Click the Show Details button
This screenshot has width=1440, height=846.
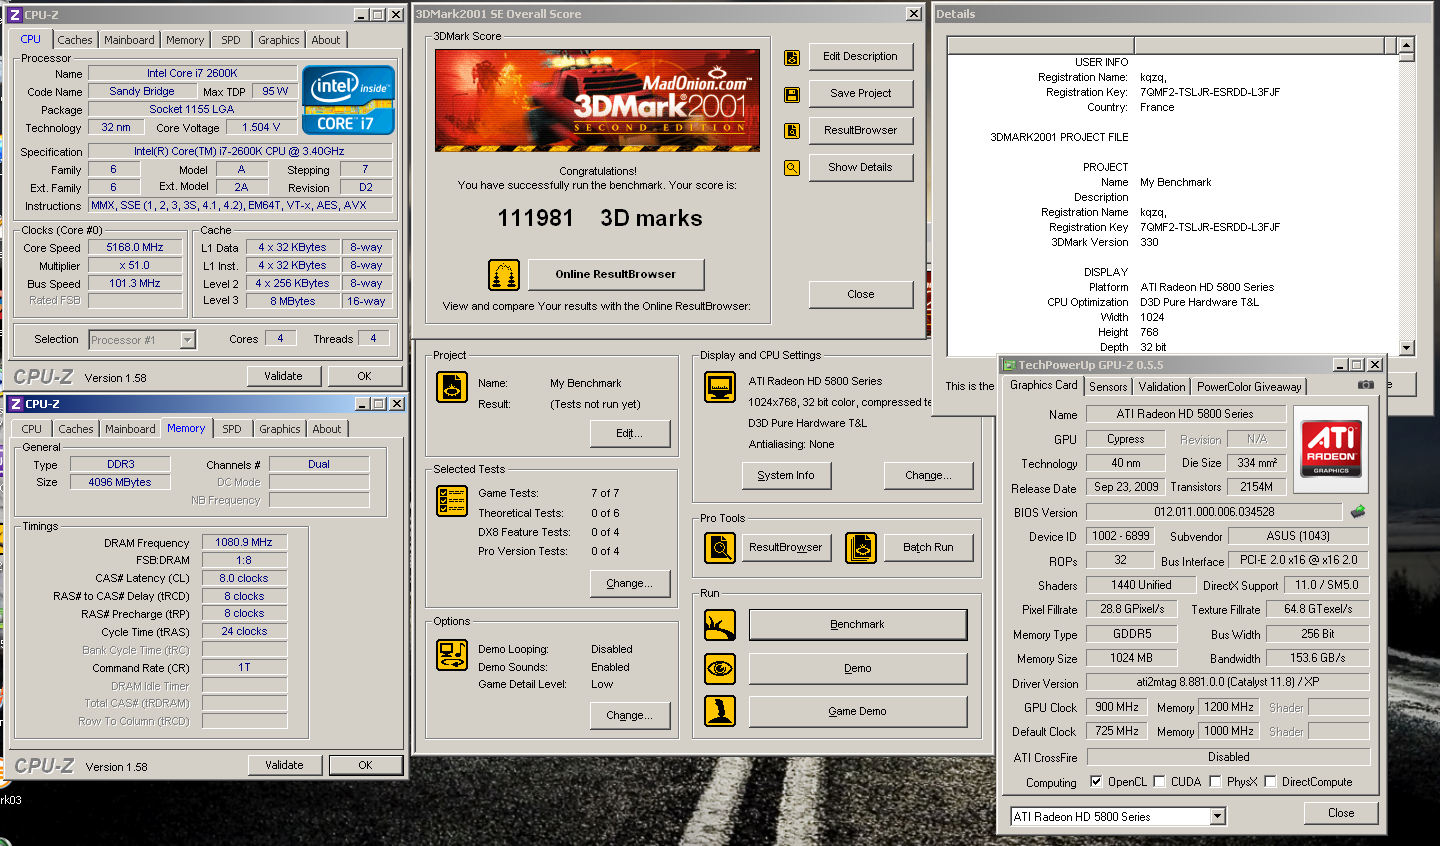tap(860, 167)
